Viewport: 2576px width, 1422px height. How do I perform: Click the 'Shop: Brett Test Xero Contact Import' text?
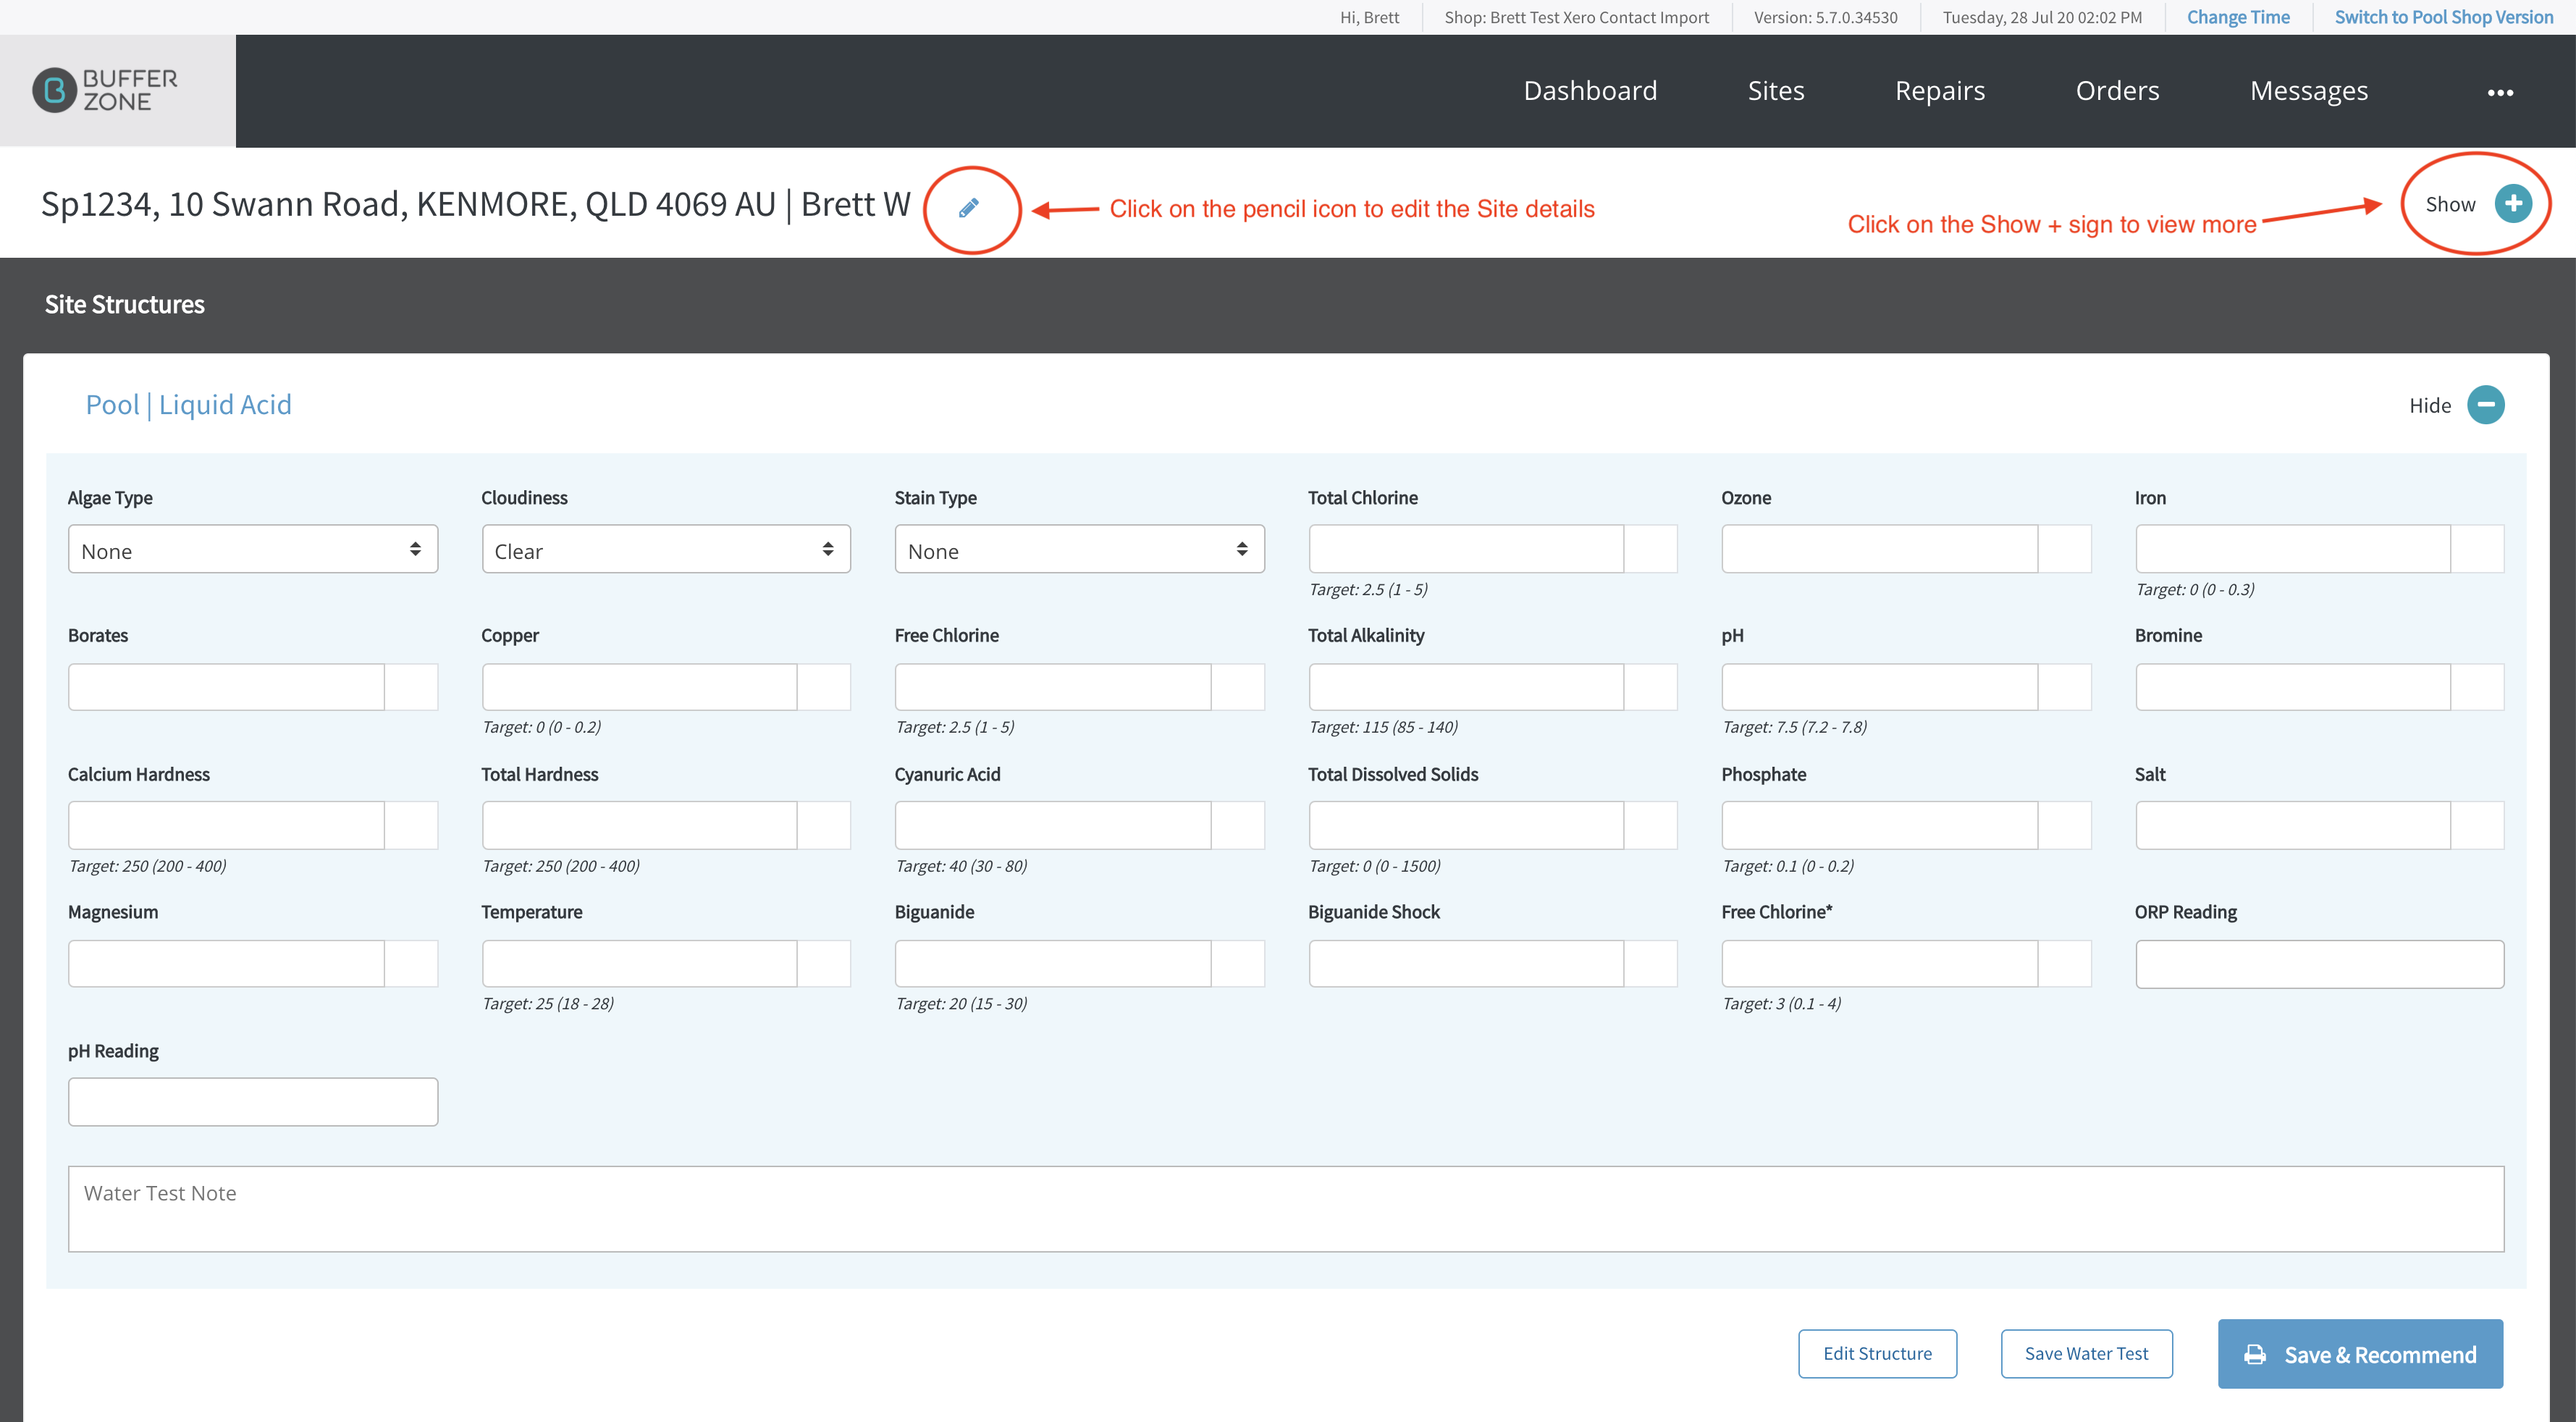pos(1576,17)
